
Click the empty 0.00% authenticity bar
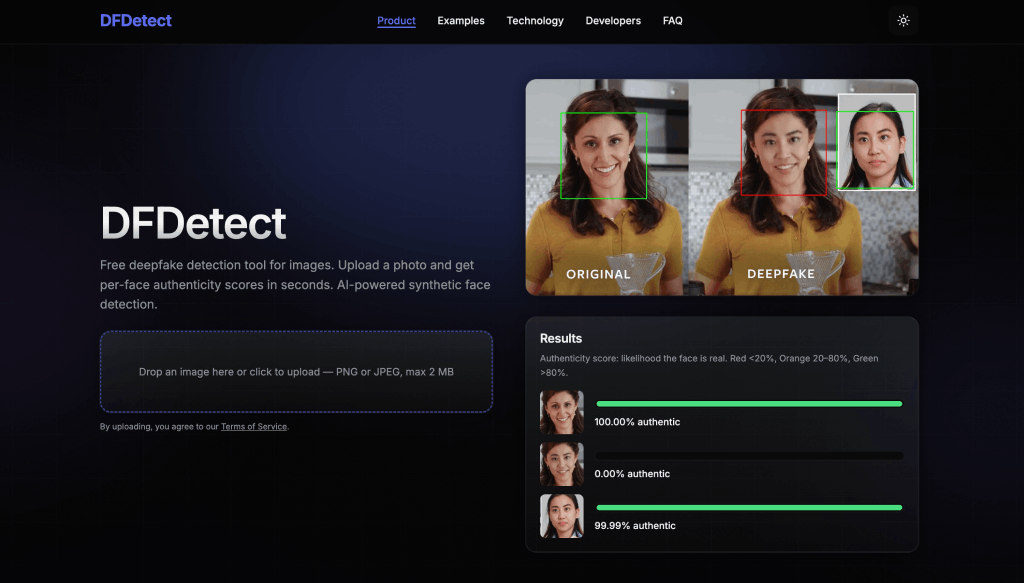[749, 455]
